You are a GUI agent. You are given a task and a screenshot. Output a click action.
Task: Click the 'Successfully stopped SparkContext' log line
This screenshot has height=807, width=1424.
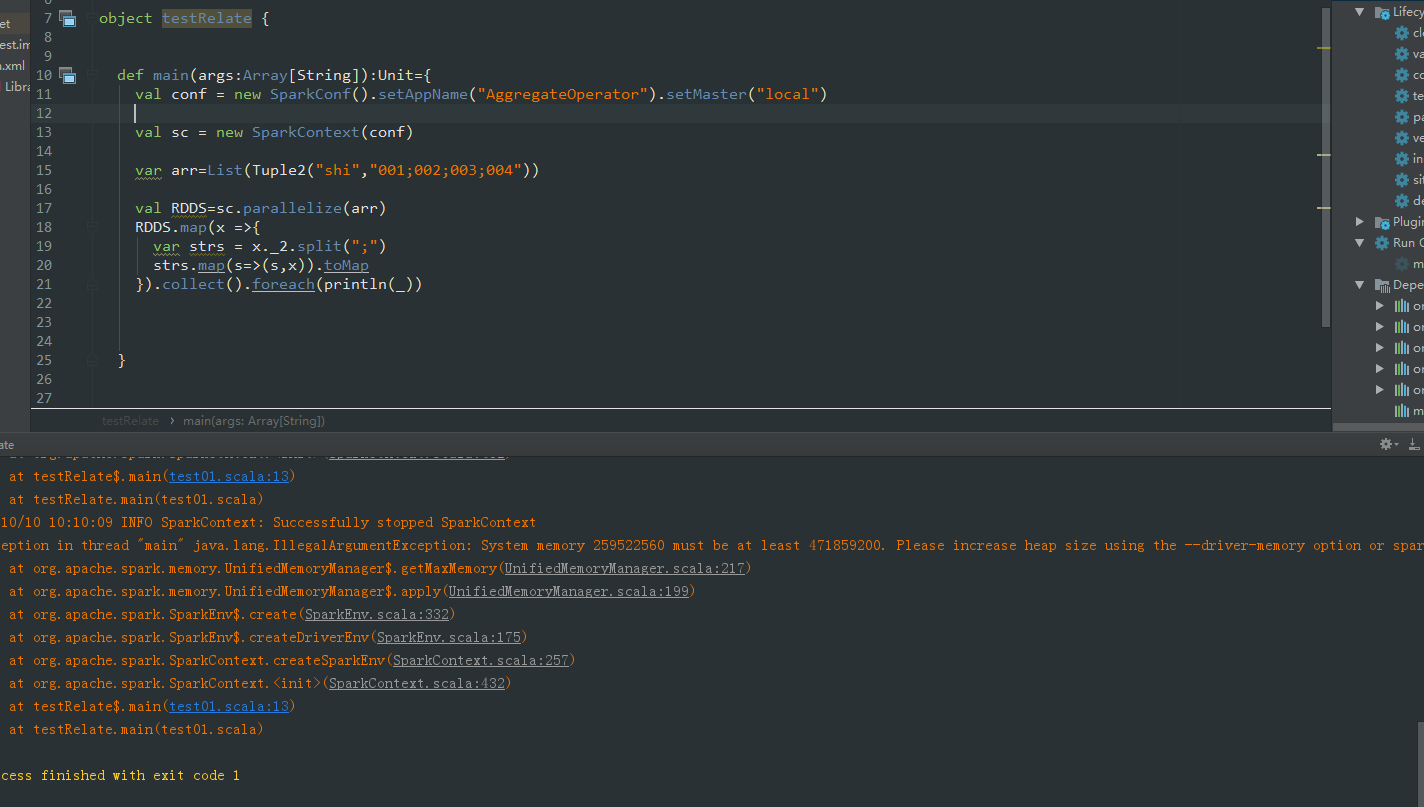coord(268,522)
